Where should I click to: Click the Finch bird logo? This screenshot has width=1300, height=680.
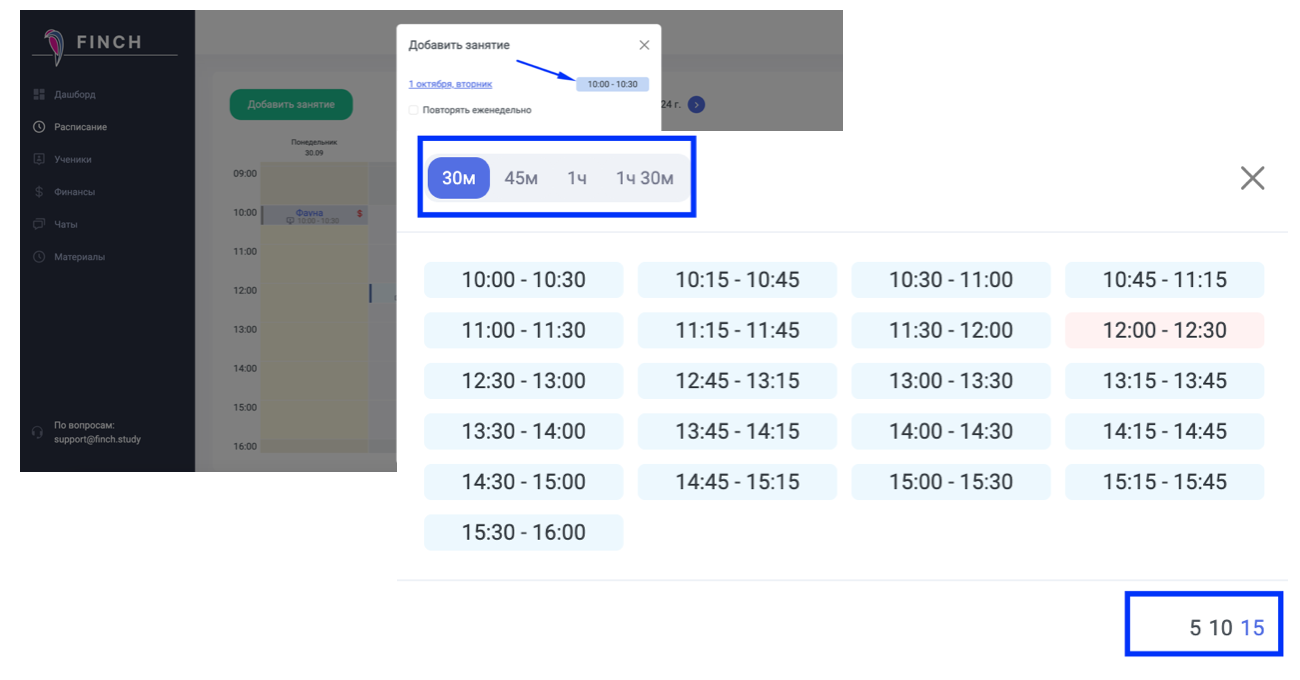click(54, 45)
